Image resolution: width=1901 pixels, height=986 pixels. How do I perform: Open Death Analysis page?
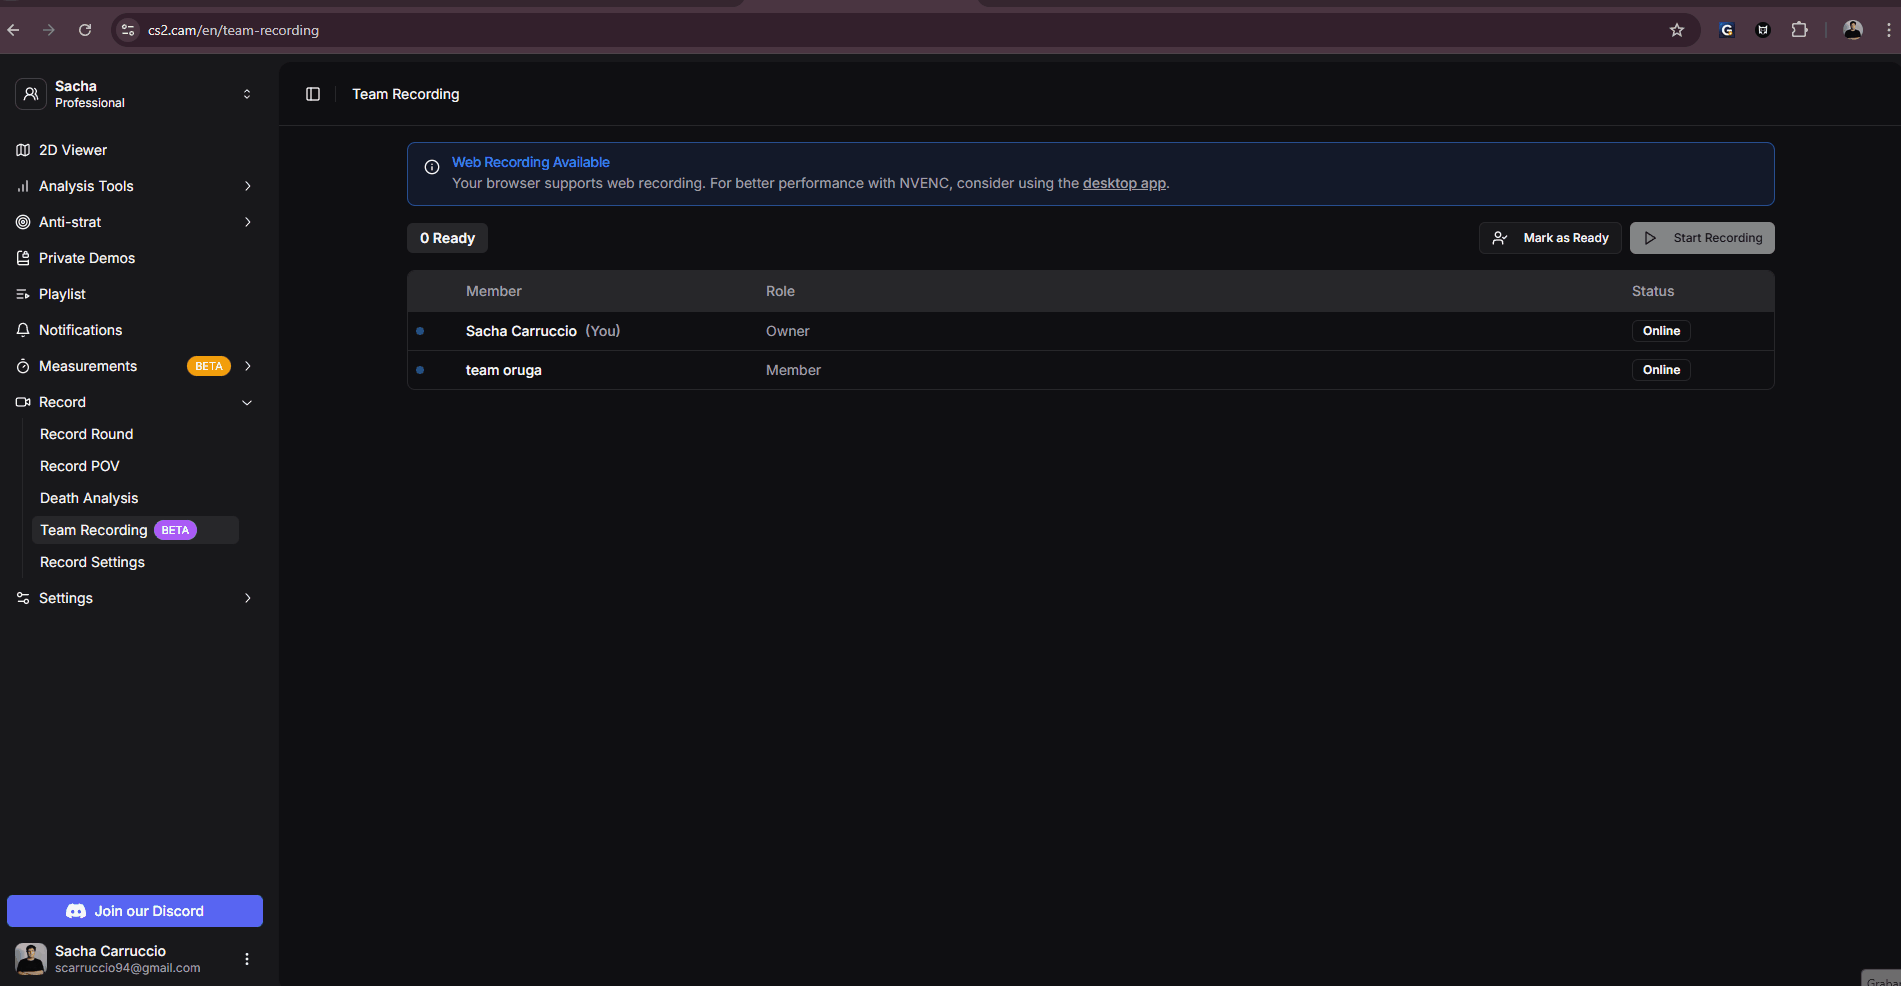(89, 498)
